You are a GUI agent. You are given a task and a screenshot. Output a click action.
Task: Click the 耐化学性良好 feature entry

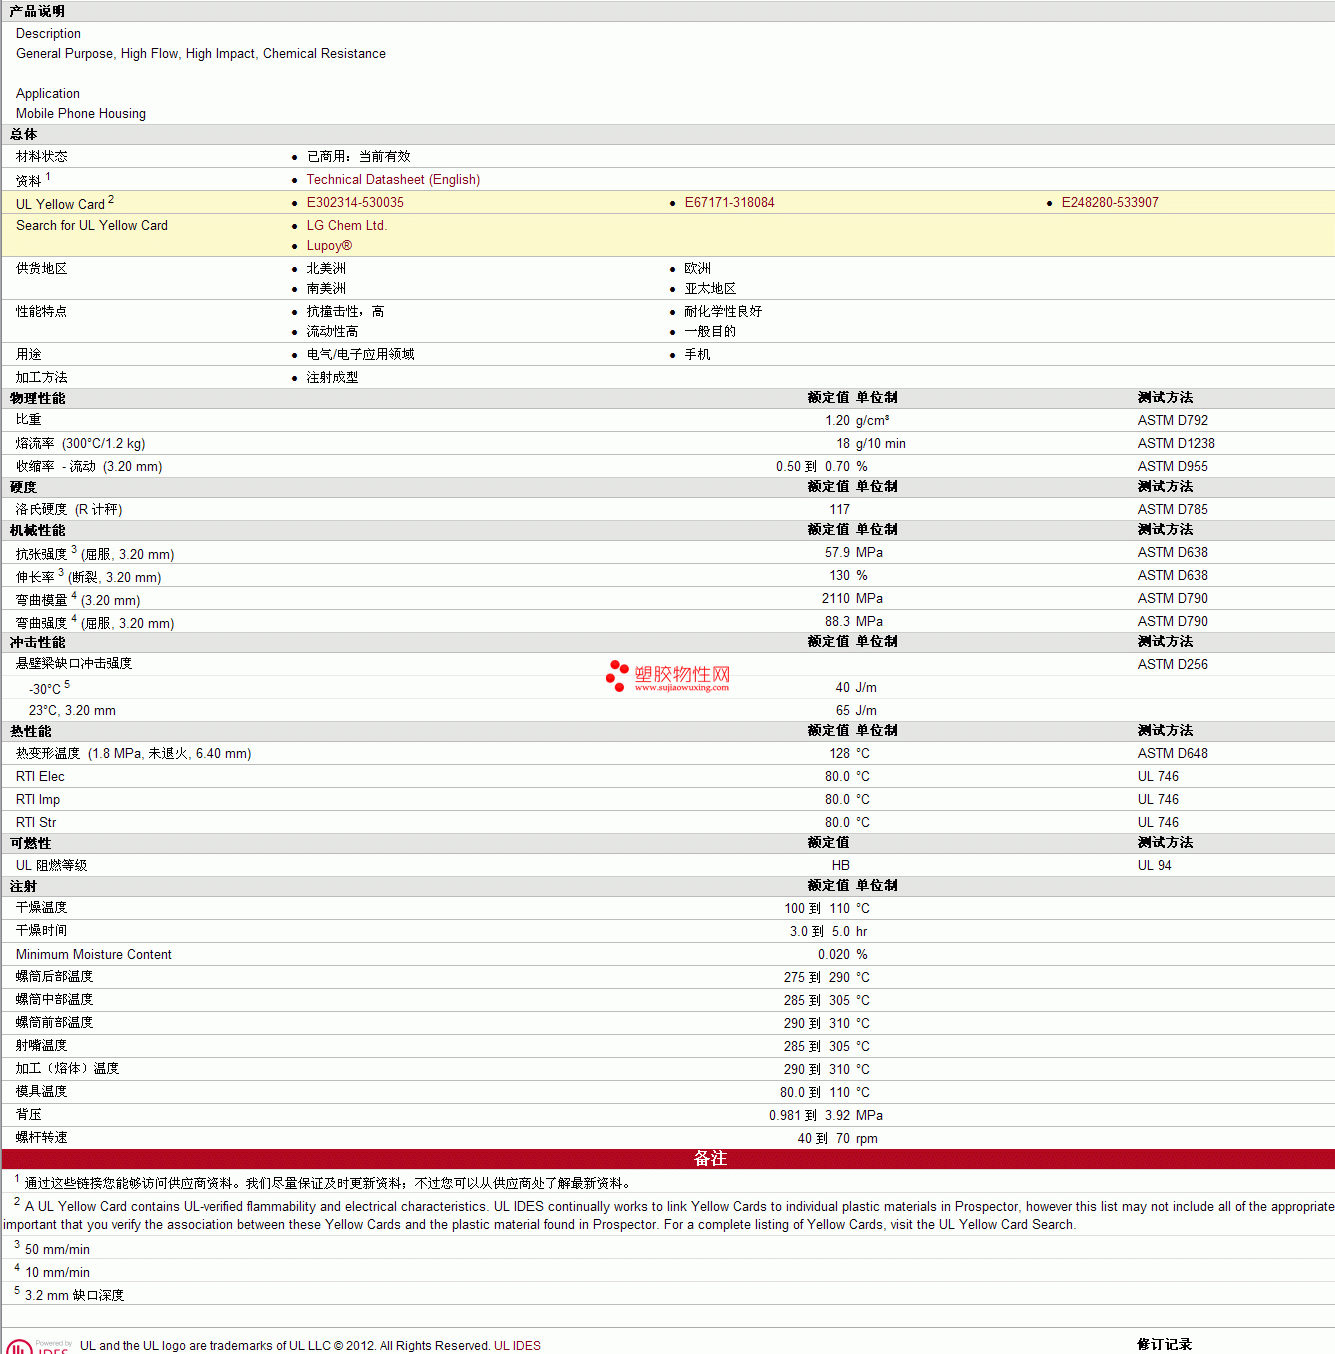pos(723,312)
